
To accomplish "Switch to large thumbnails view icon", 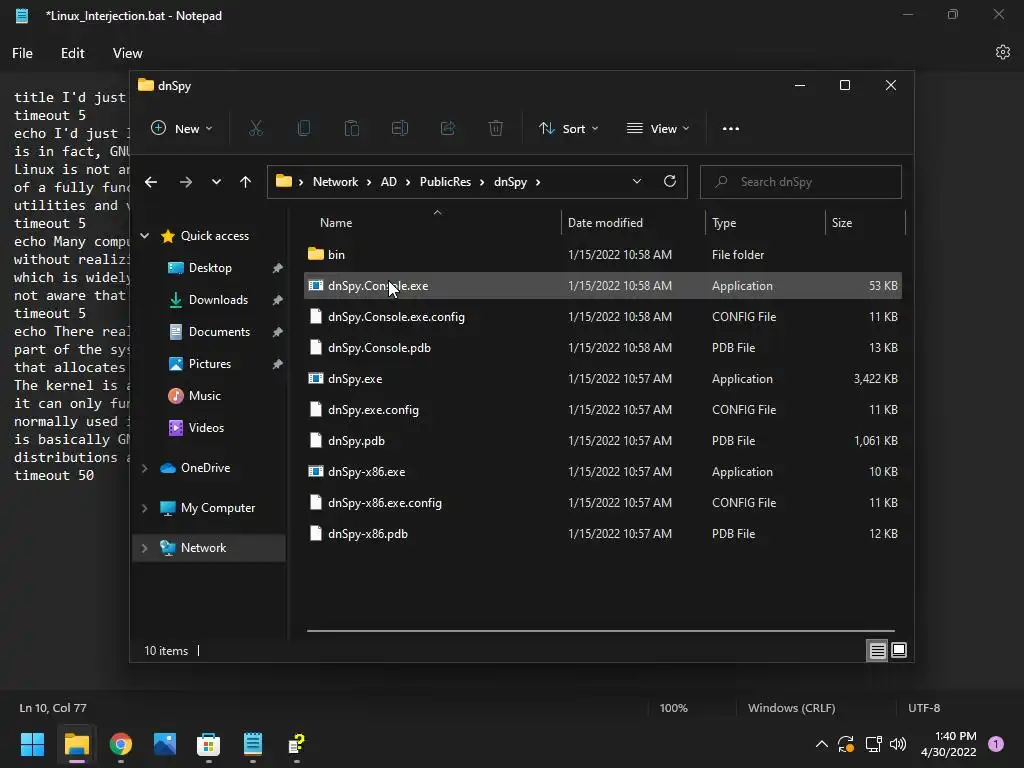I will coord(899,650).
